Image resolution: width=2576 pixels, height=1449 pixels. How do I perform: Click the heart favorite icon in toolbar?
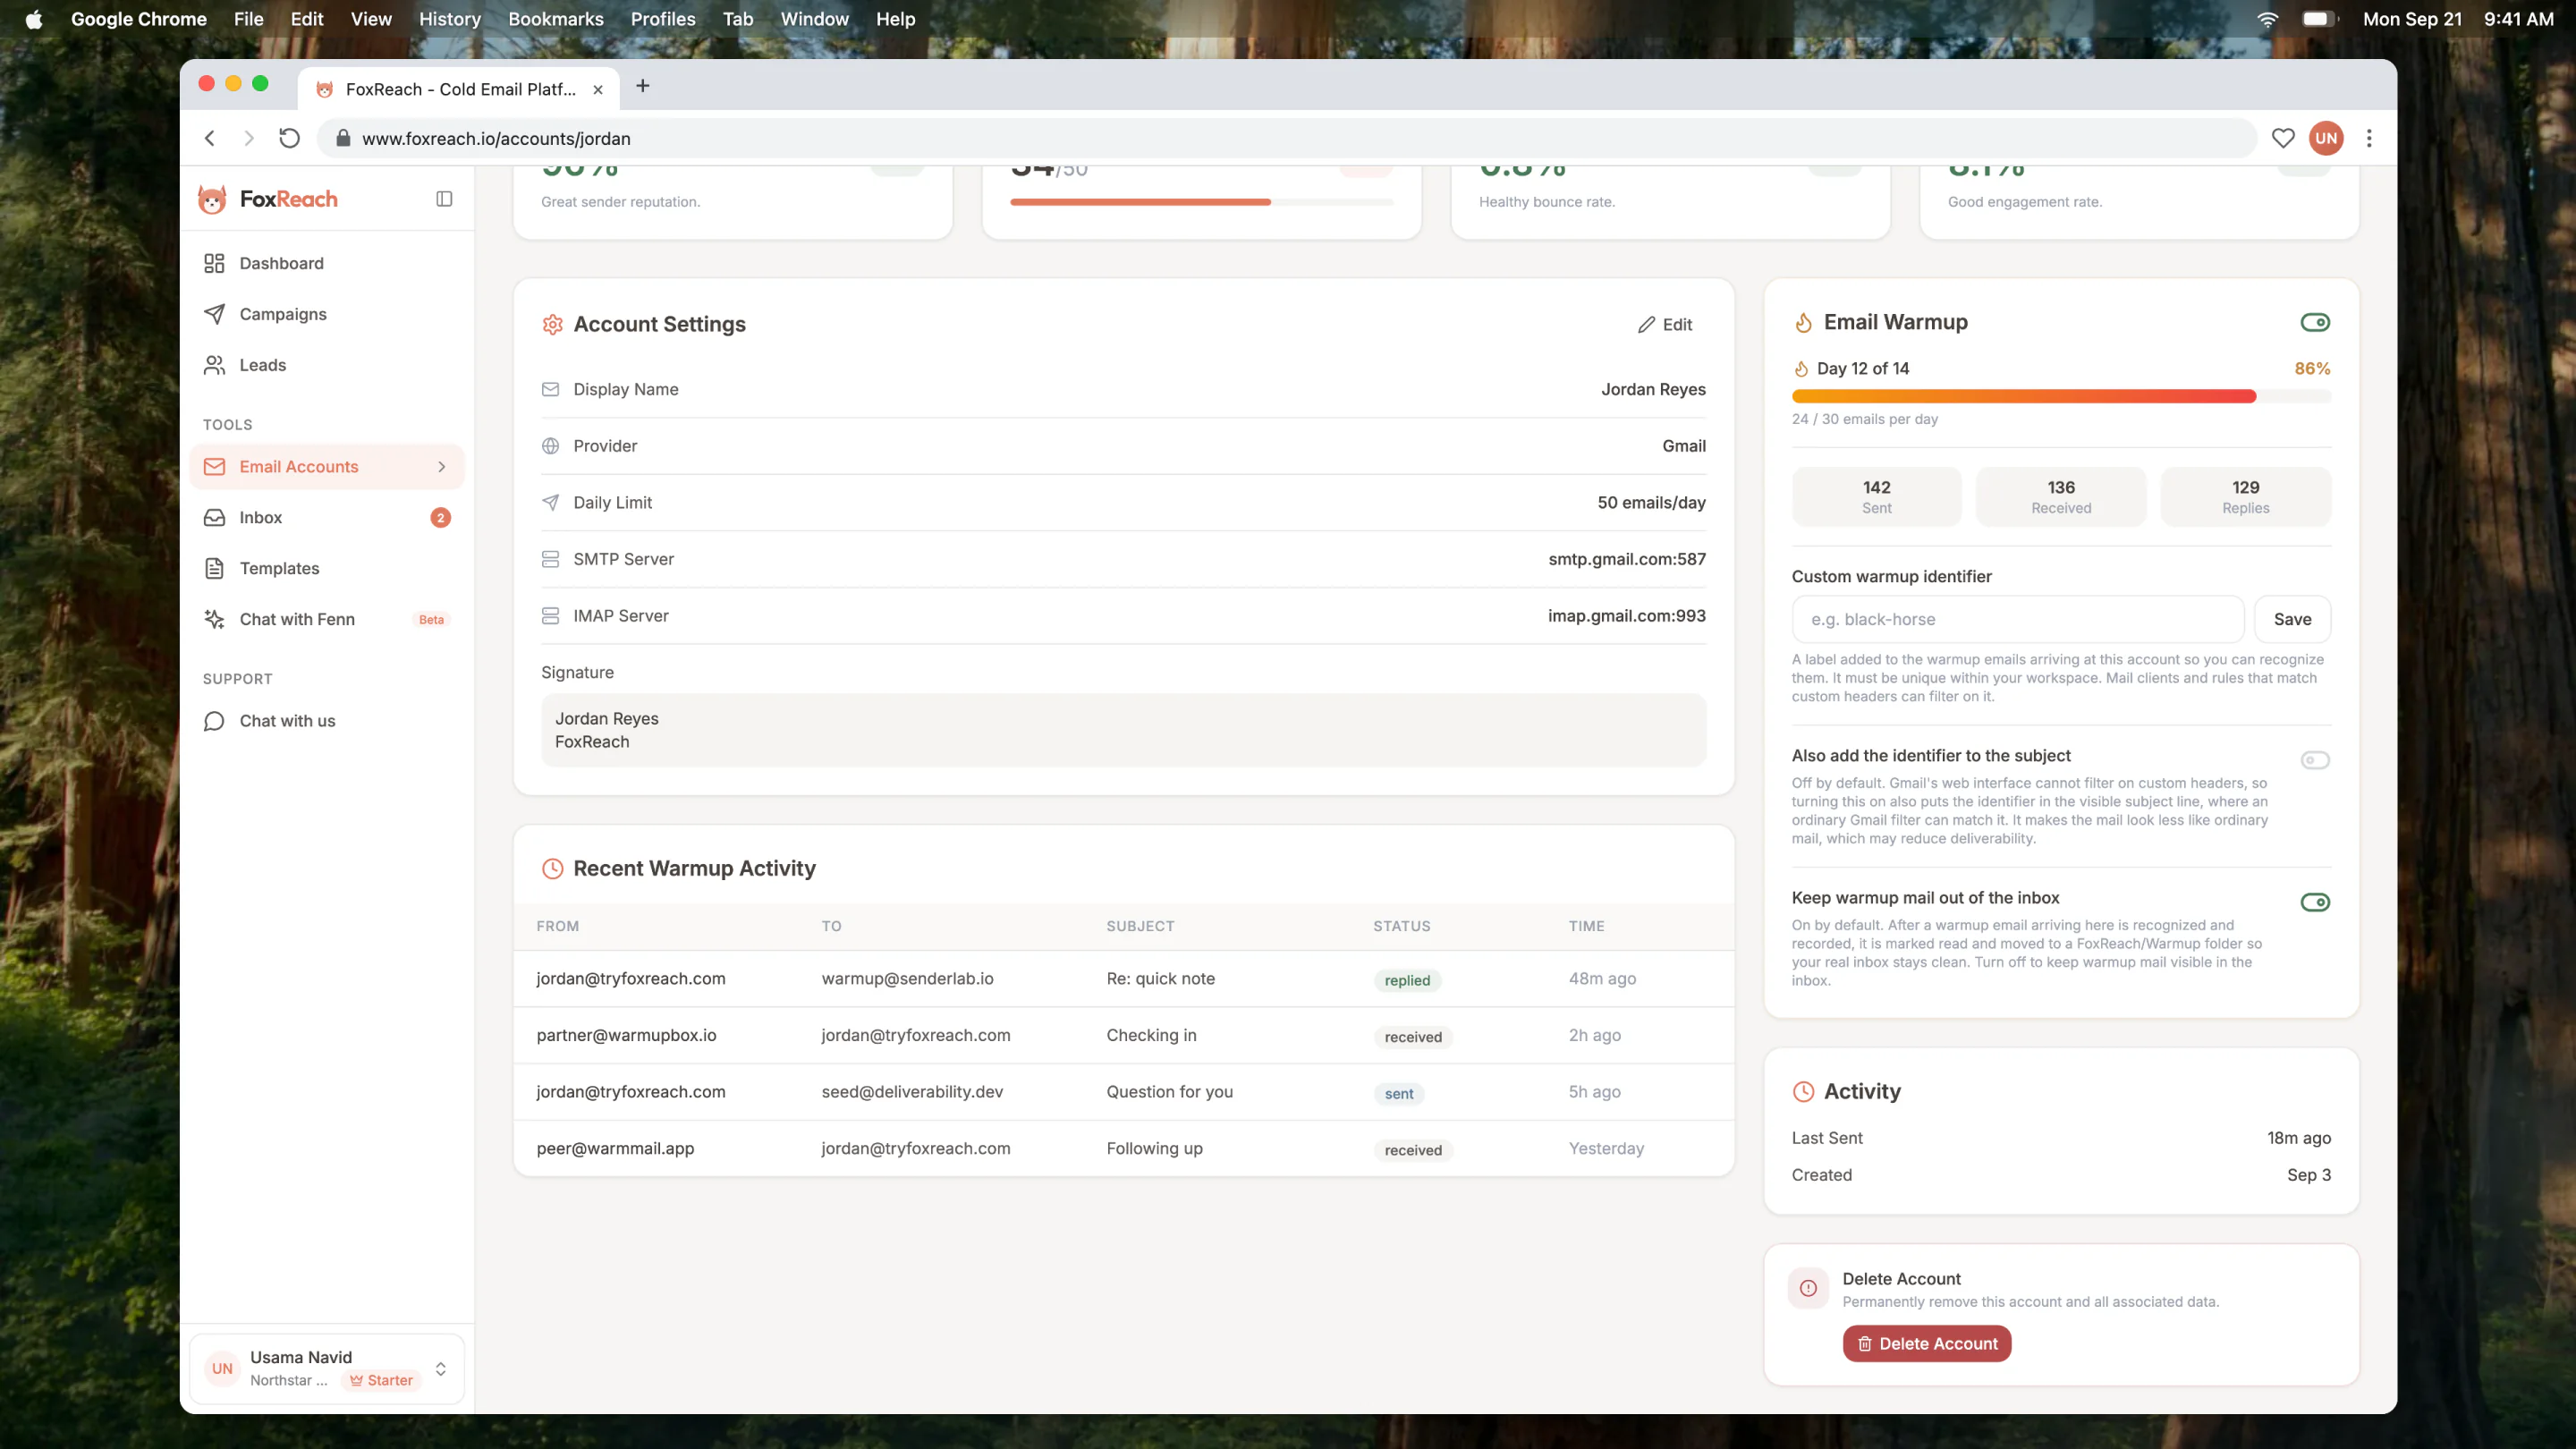click(2283, 138)
